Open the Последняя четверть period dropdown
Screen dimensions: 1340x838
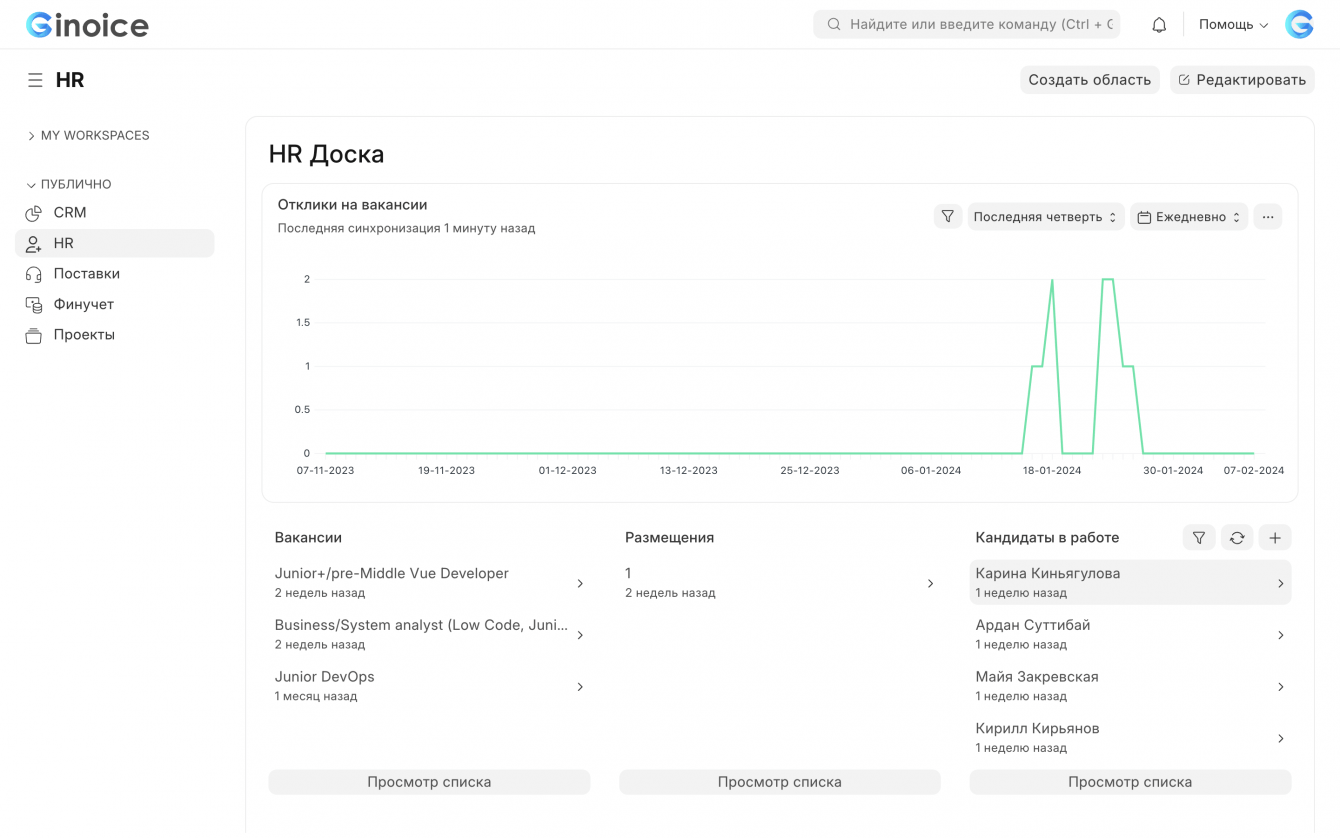tap(1045, 217)
